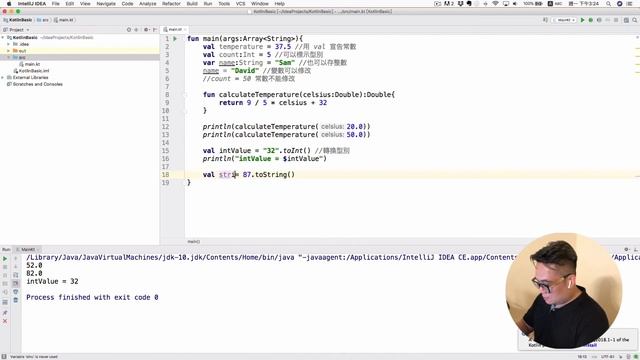Toggle scroll to end in console
Viewport: 640px width, 360px height.
[x=16, y=283]
